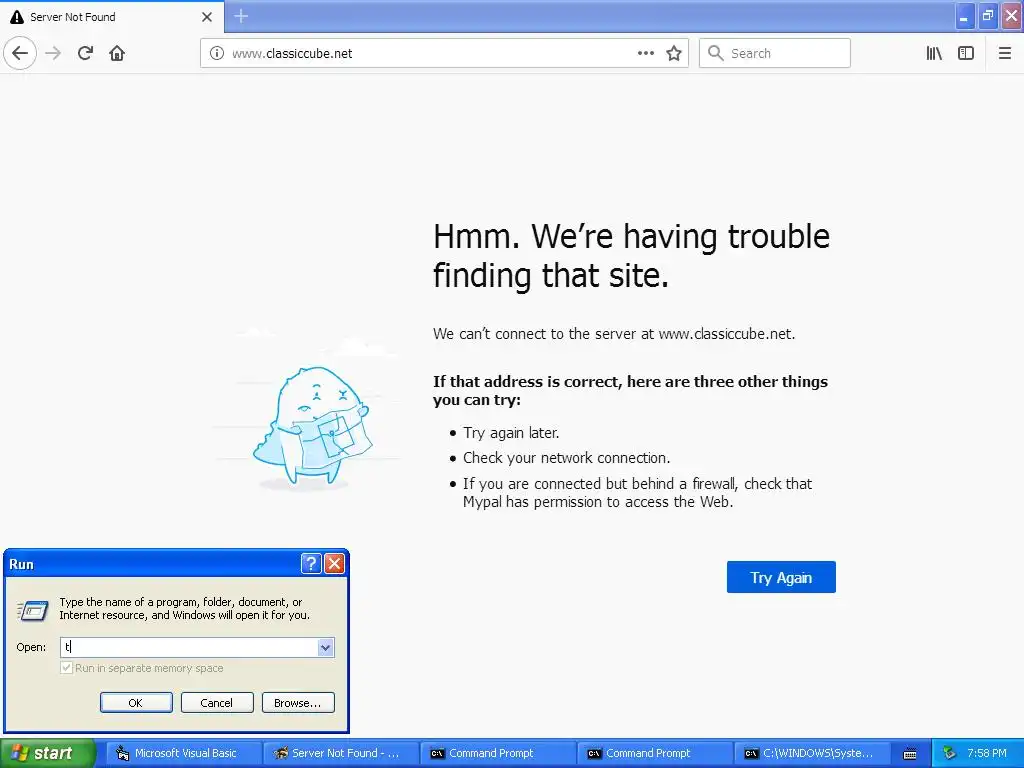This screenshot has width=1024, height=768.
Task: Click the search magnifier icon
Action: point(715,53)
